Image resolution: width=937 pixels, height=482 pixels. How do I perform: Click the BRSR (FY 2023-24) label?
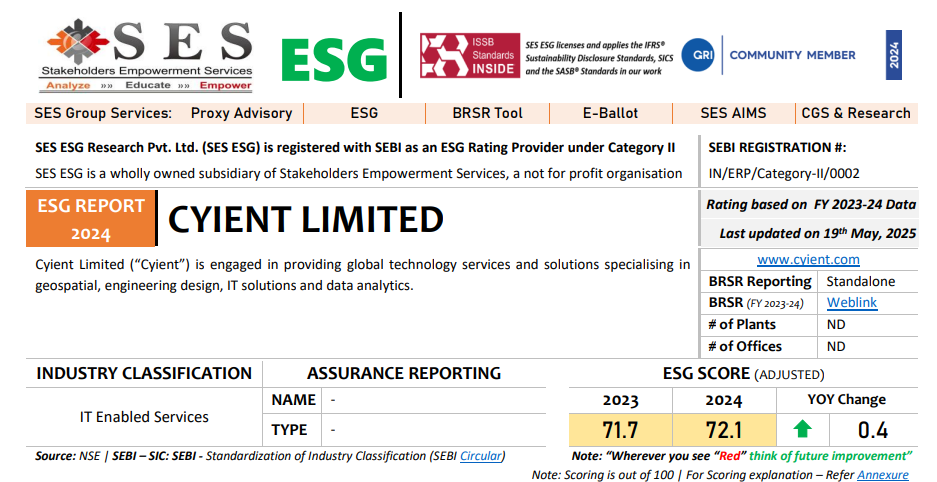pos(756,303)
